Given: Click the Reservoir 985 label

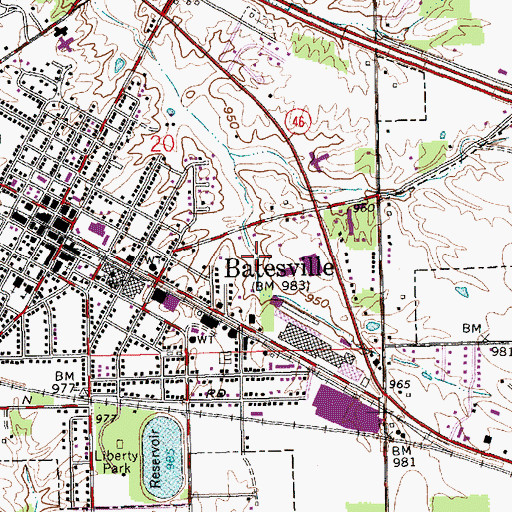Looking at the screenshot, I should coord(162,458).
